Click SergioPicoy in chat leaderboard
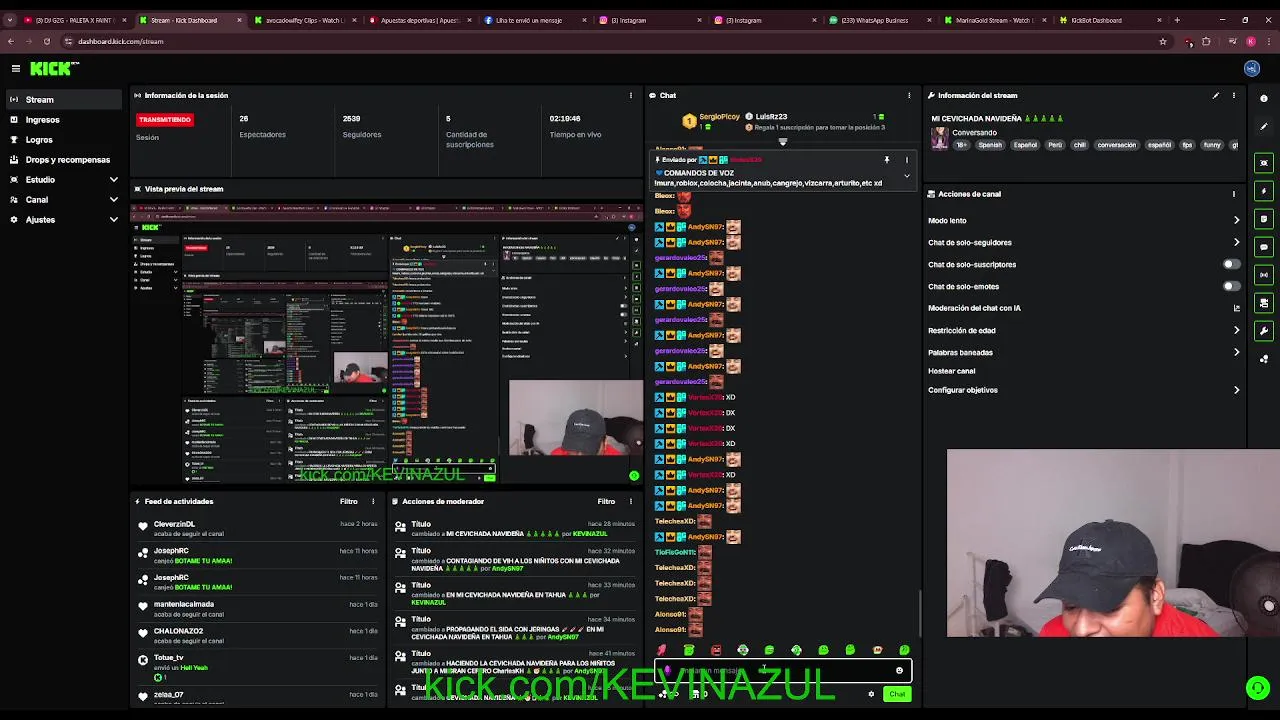Screen dimensions: 1280x720 tap(720, 117)
